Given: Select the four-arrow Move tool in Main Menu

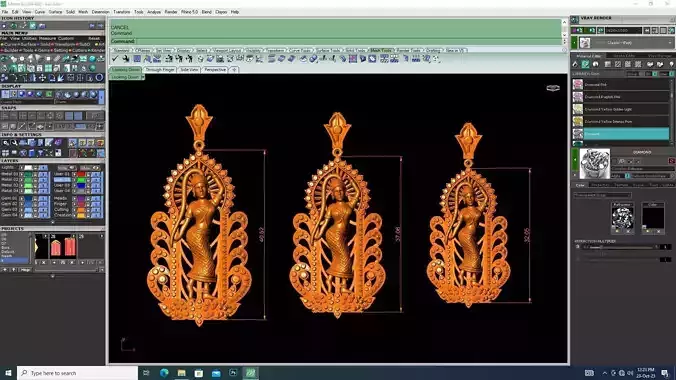Looking at the screenshot, I should coord(42,78).
